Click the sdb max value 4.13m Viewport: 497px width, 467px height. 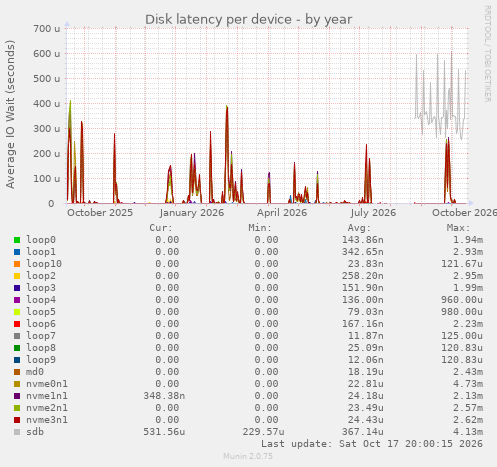468,432
